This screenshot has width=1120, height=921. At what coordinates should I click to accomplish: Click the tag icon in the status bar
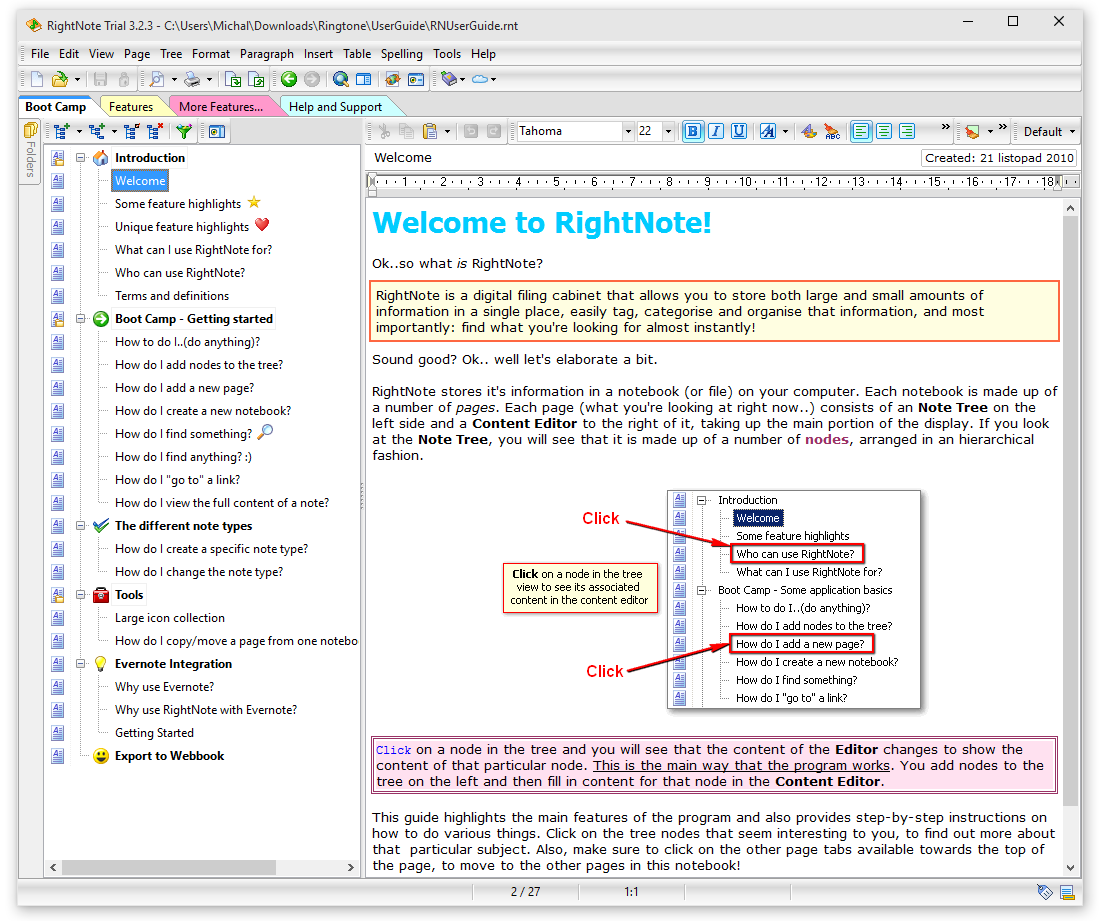pyautogui.click(x=1045, y=892)
